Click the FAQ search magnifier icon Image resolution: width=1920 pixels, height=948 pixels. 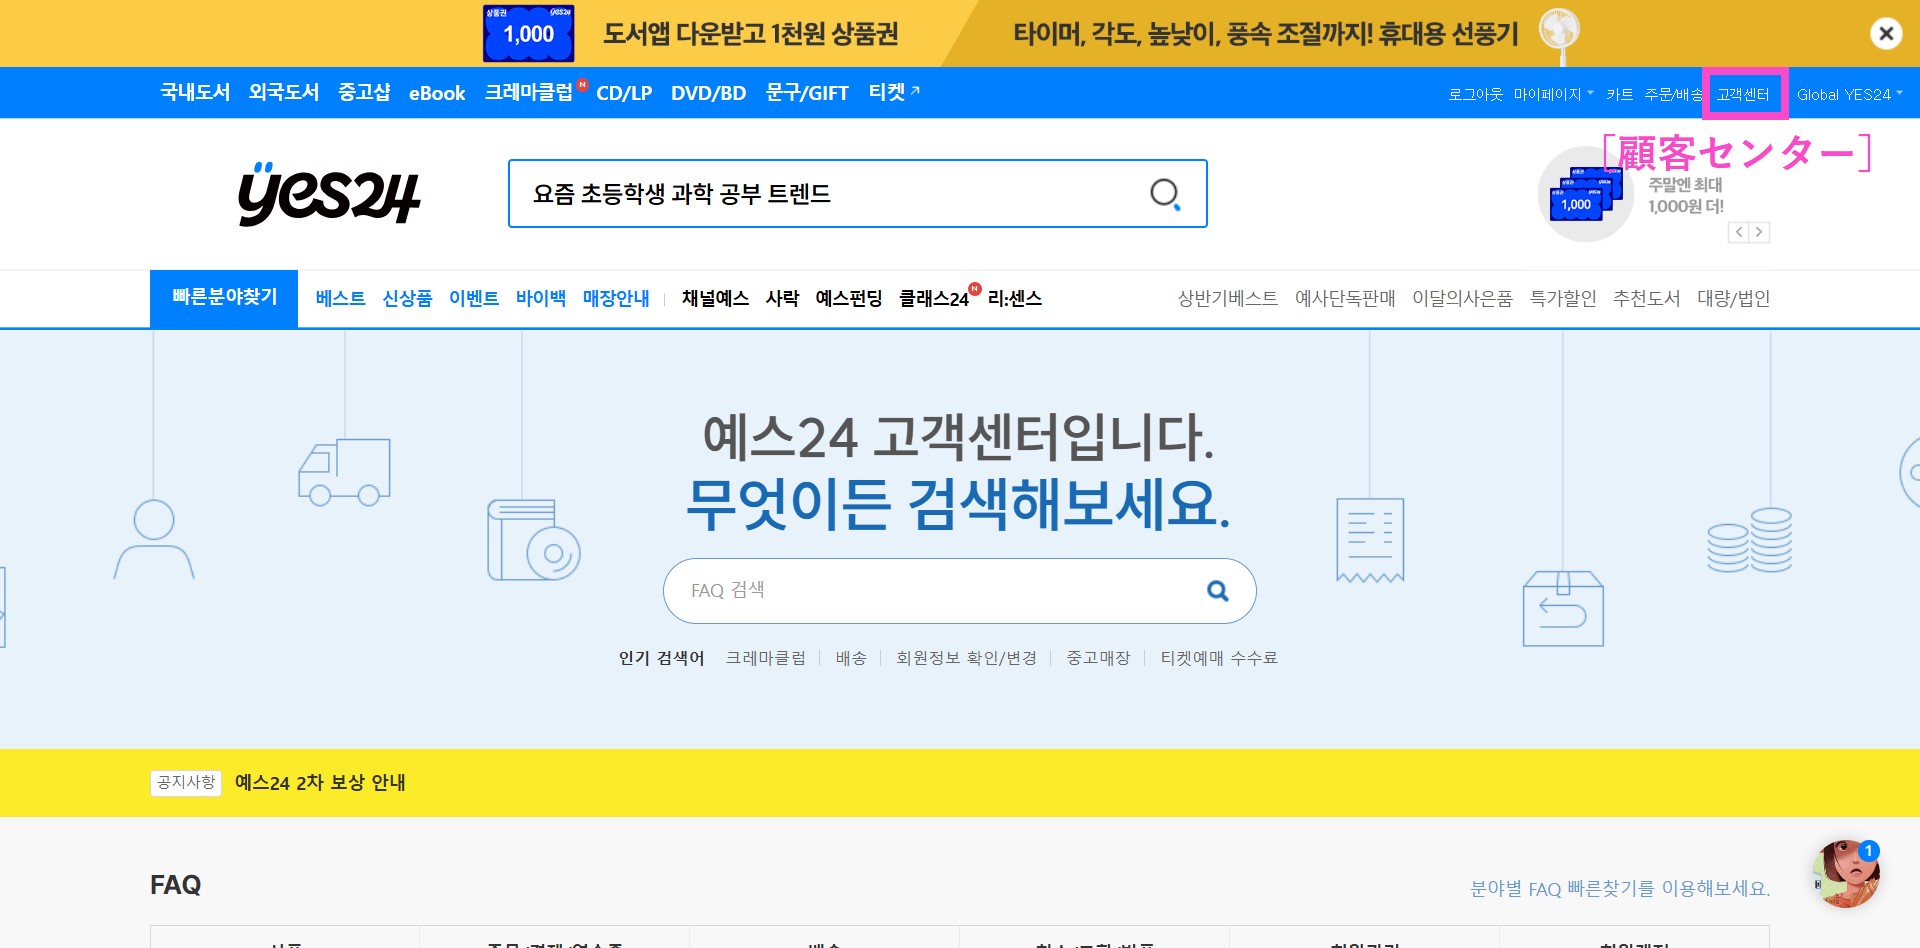[1217, 591]
